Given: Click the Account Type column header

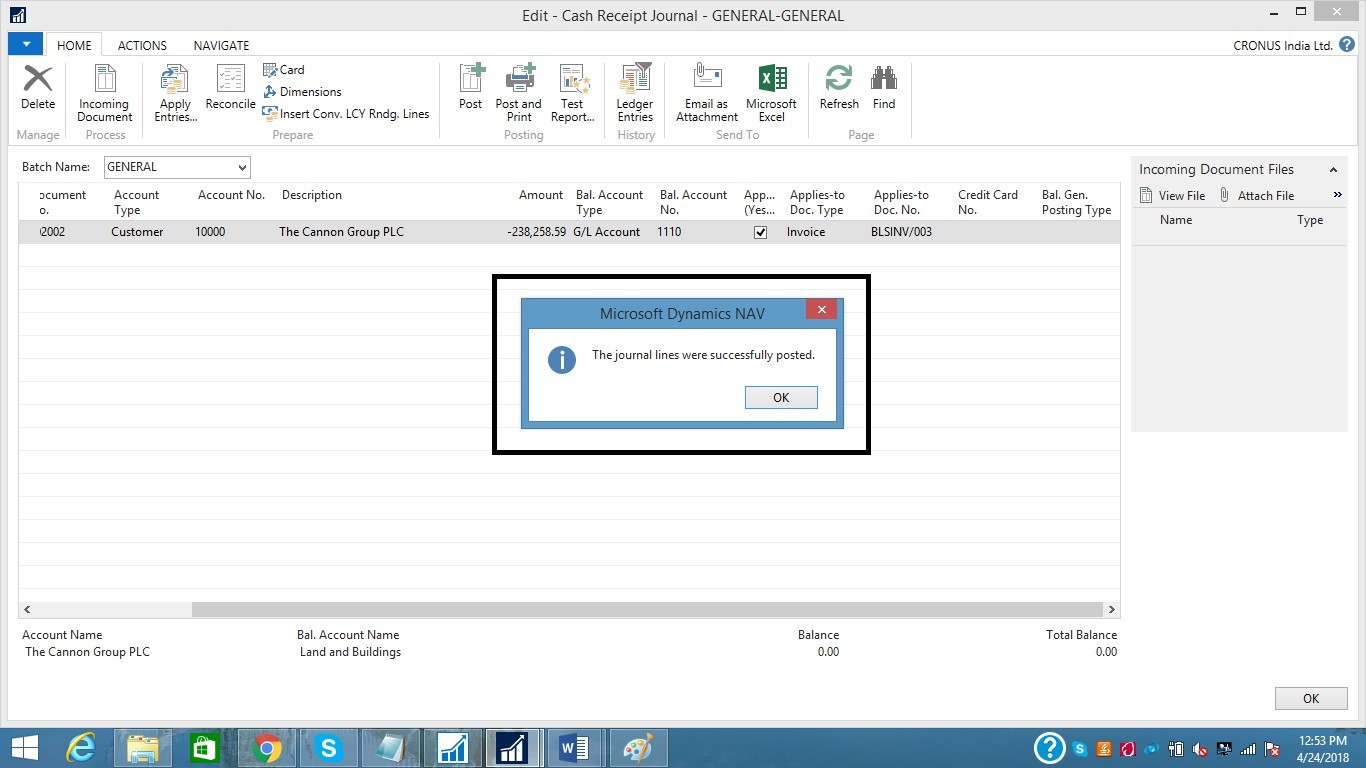Looking at the screenshot, I should click(x=137, y=202).
